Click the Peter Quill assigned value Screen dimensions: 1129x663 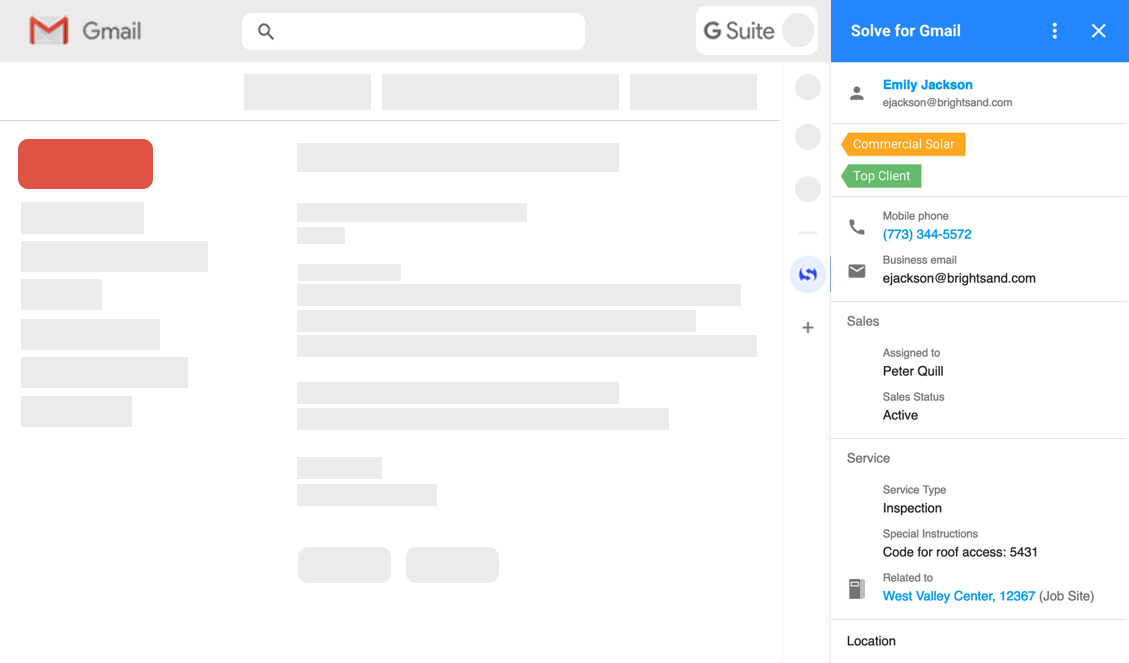pyautogui.click(x=913, y=371)
